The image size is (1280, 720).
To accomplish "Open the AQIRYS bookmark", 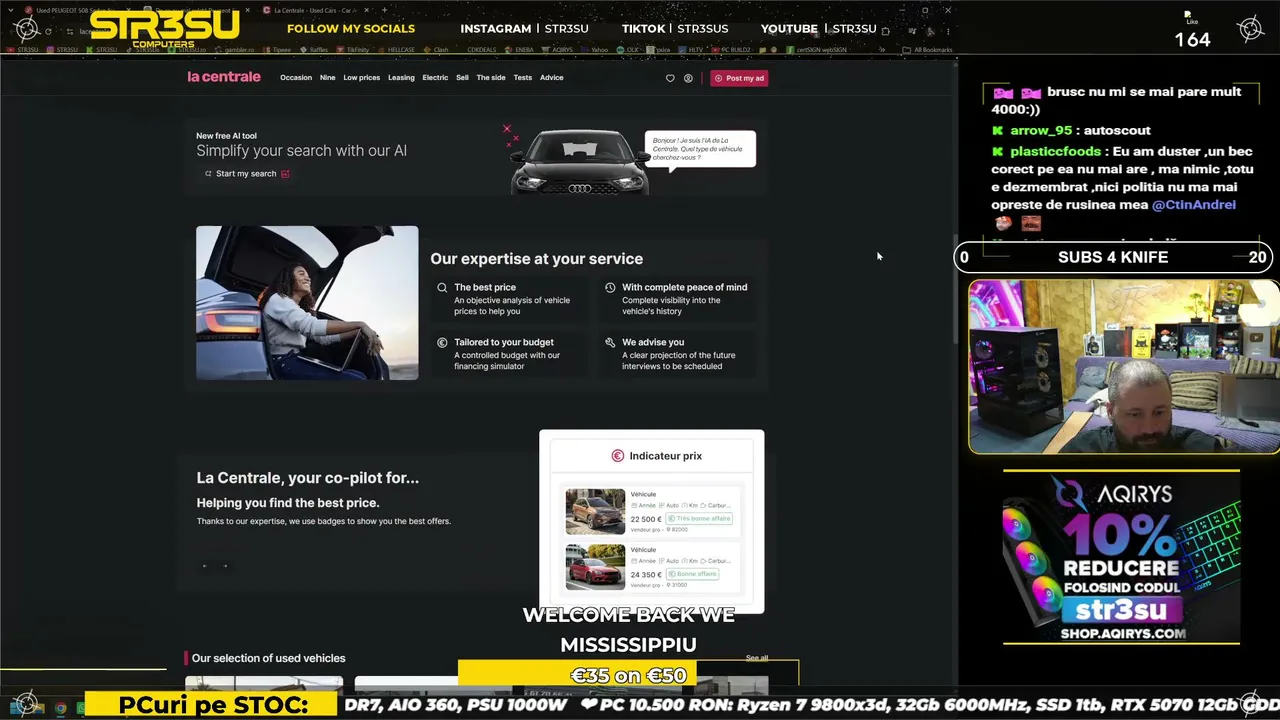I will pyautogui.click(x=558, y=50).
